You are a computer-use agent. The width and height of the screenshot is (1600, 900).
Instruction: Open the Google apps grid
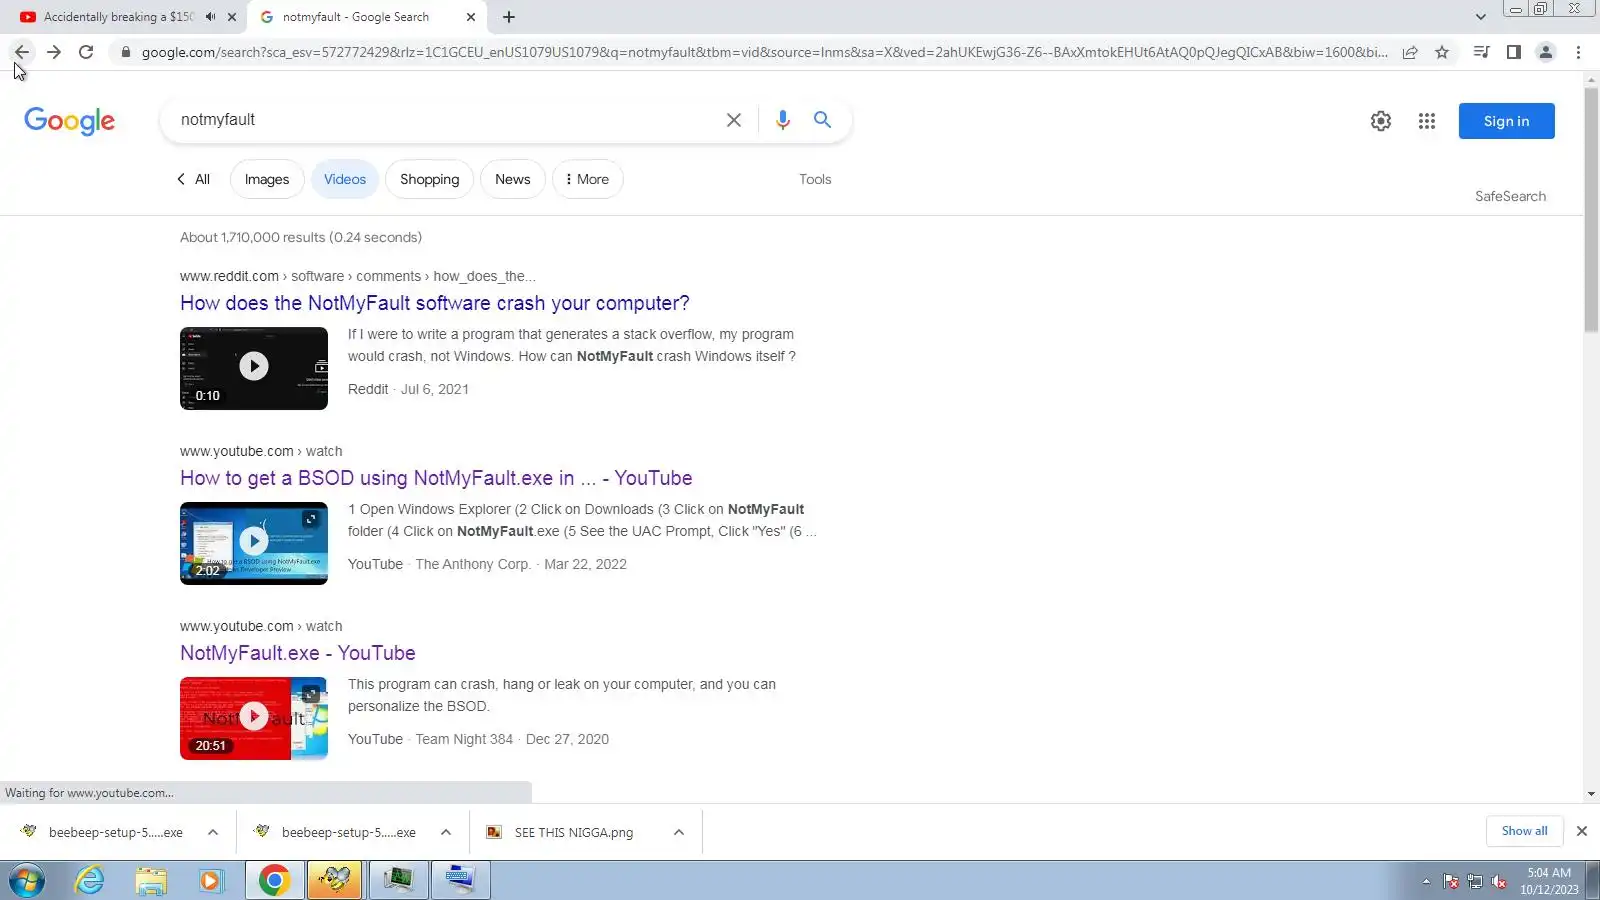pos(1427,121)
